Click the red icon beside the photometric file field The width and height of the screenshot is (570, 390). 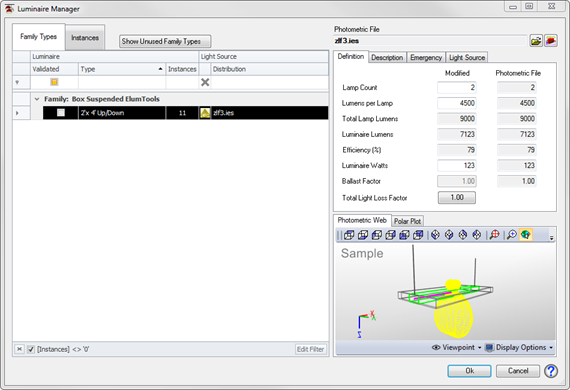coord(551,41)
